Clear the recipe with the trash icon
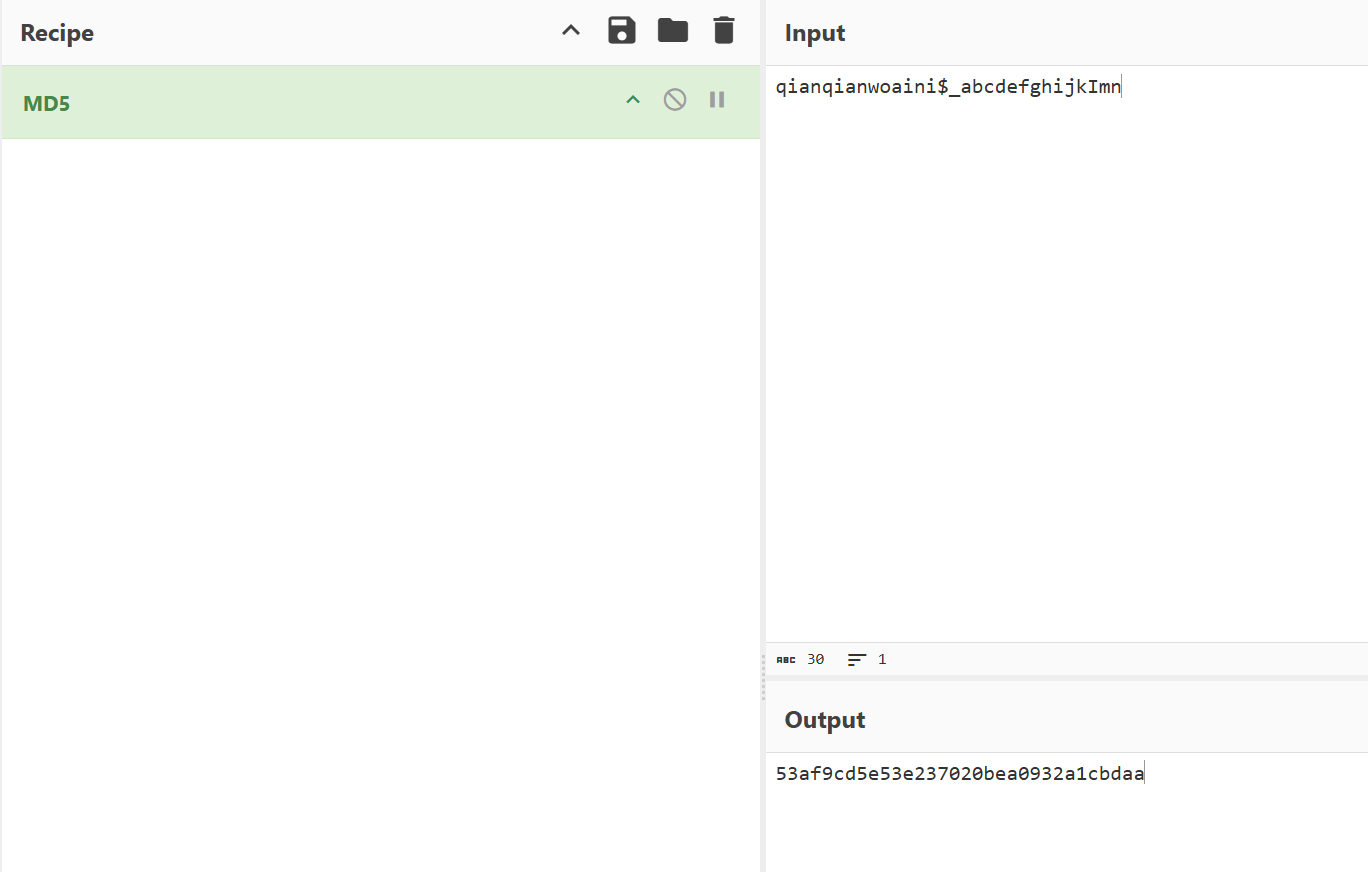Image resolution: width=1368 pixels, height=872 pixels. click(x=724, y=31)
